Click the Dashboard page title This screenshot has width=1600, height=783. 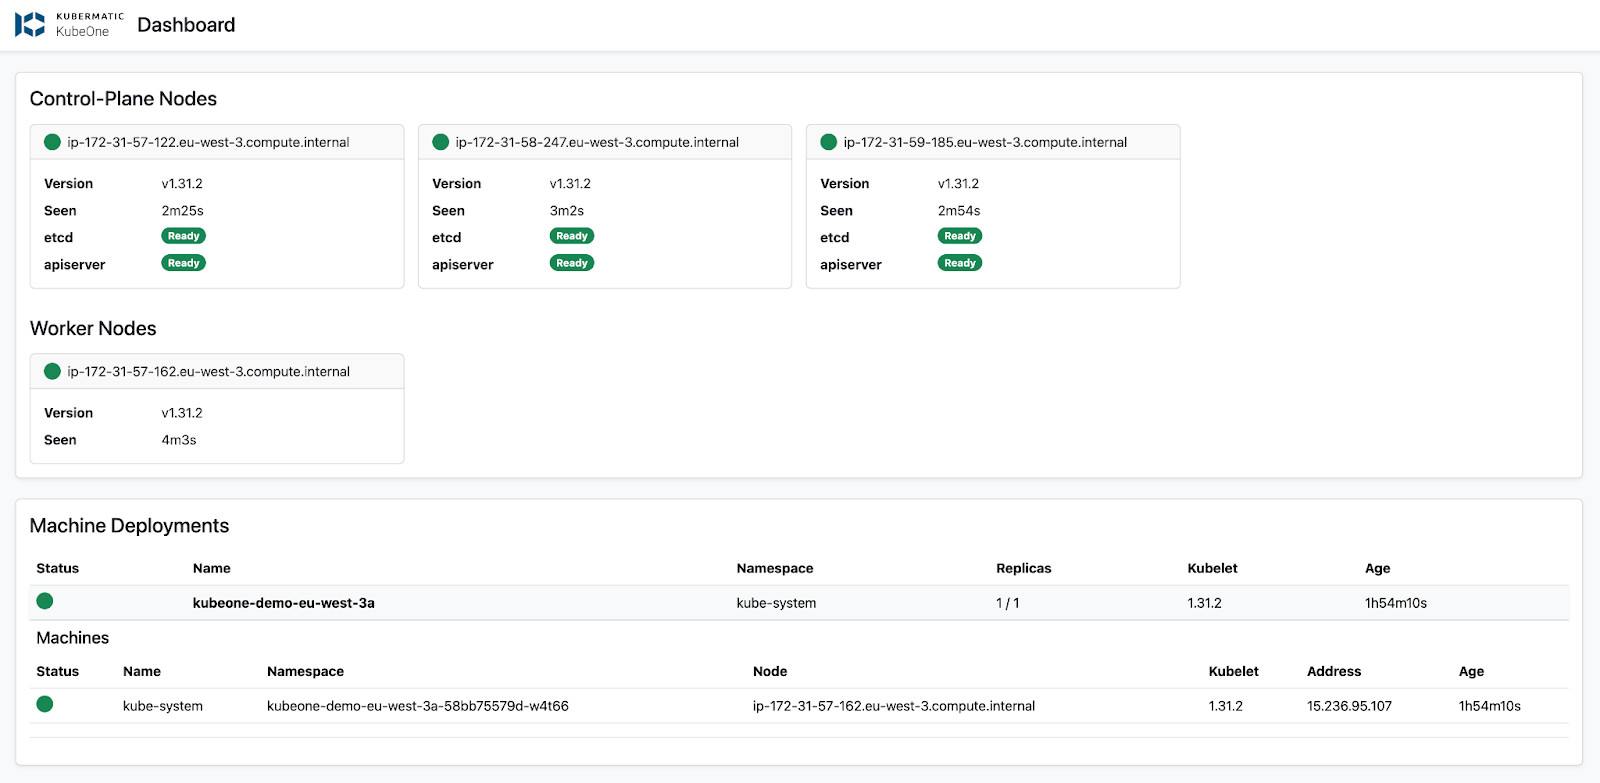click(186, 25)
